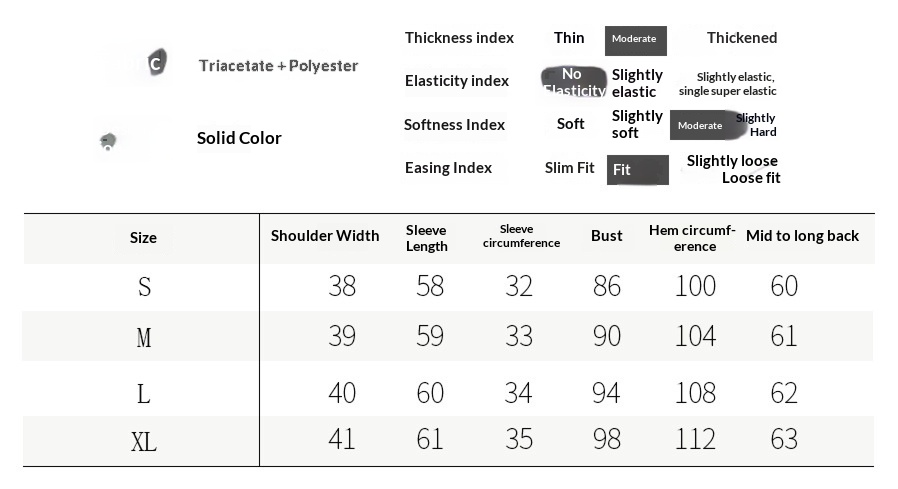The height and width of the screenshot is (489, 898).
Task: Click the L row hem value 108
Action: click(x=695, y=393)
